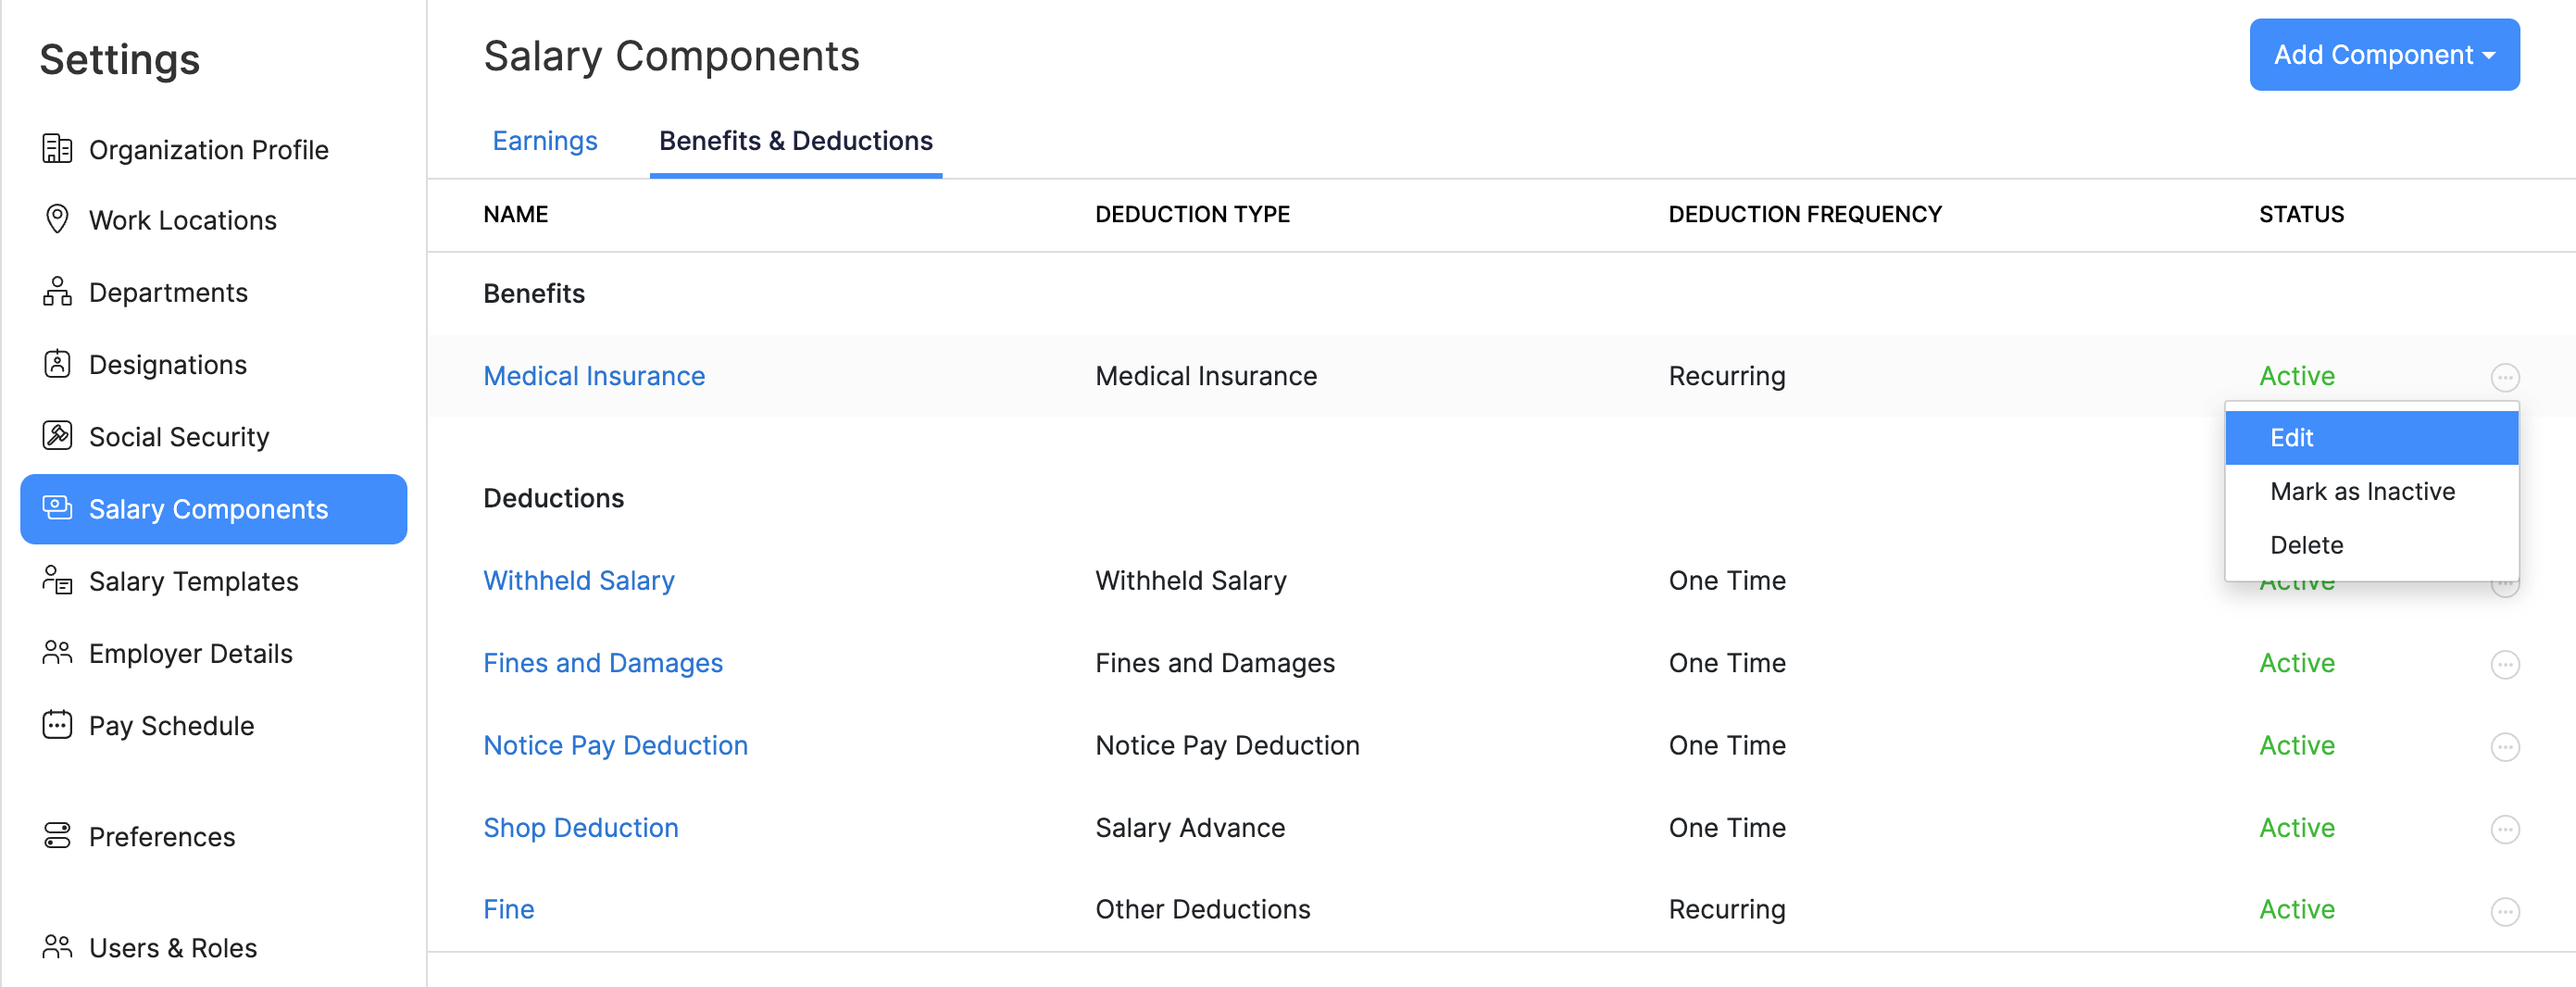Open the Preferences section
Viewport: 2576px width, 987px height.
(x=162, y=837)
